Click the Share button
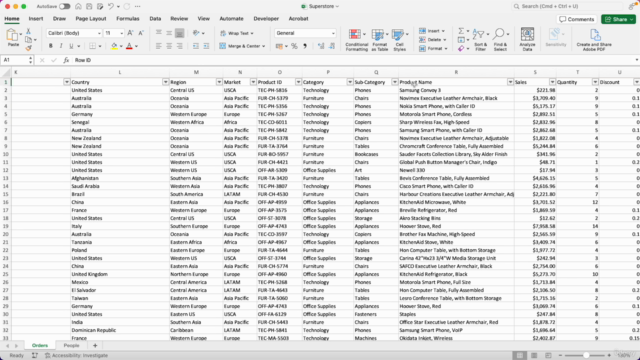This screenshot has width=640, height=360. pos(618,19)
